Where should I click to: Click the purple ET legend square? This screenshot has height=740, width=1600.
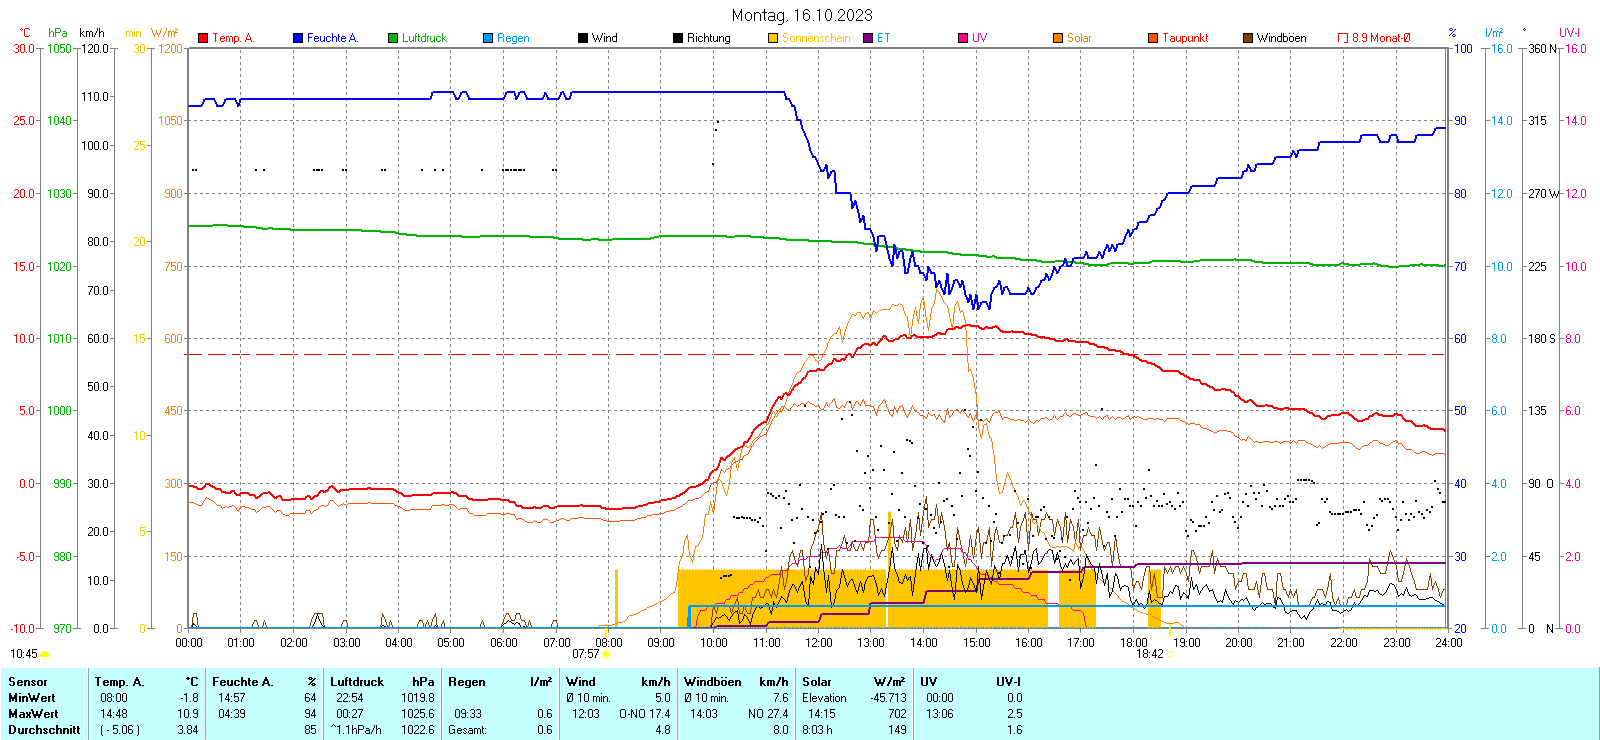pyautogui.click(x=868, y=38)
